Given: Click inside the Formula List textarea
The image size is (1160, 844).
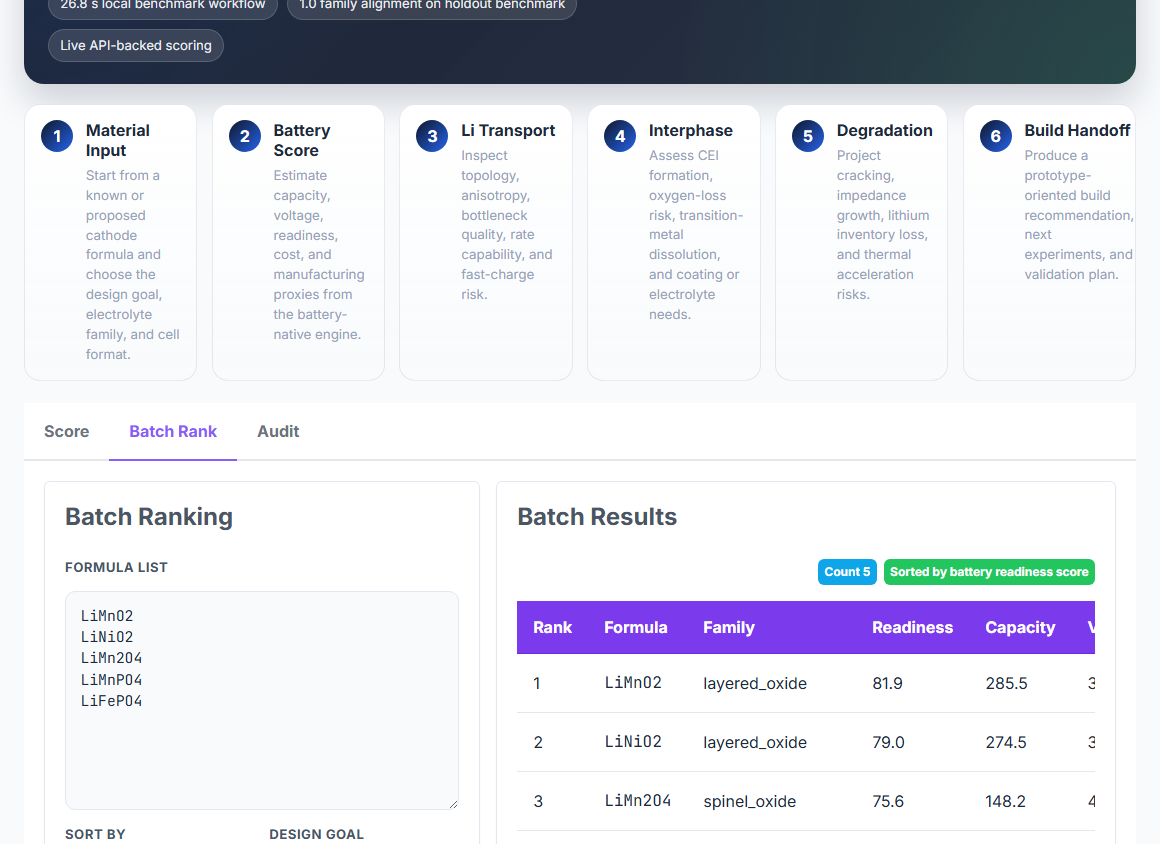Looking at the screenshot, I should point(262,700).
